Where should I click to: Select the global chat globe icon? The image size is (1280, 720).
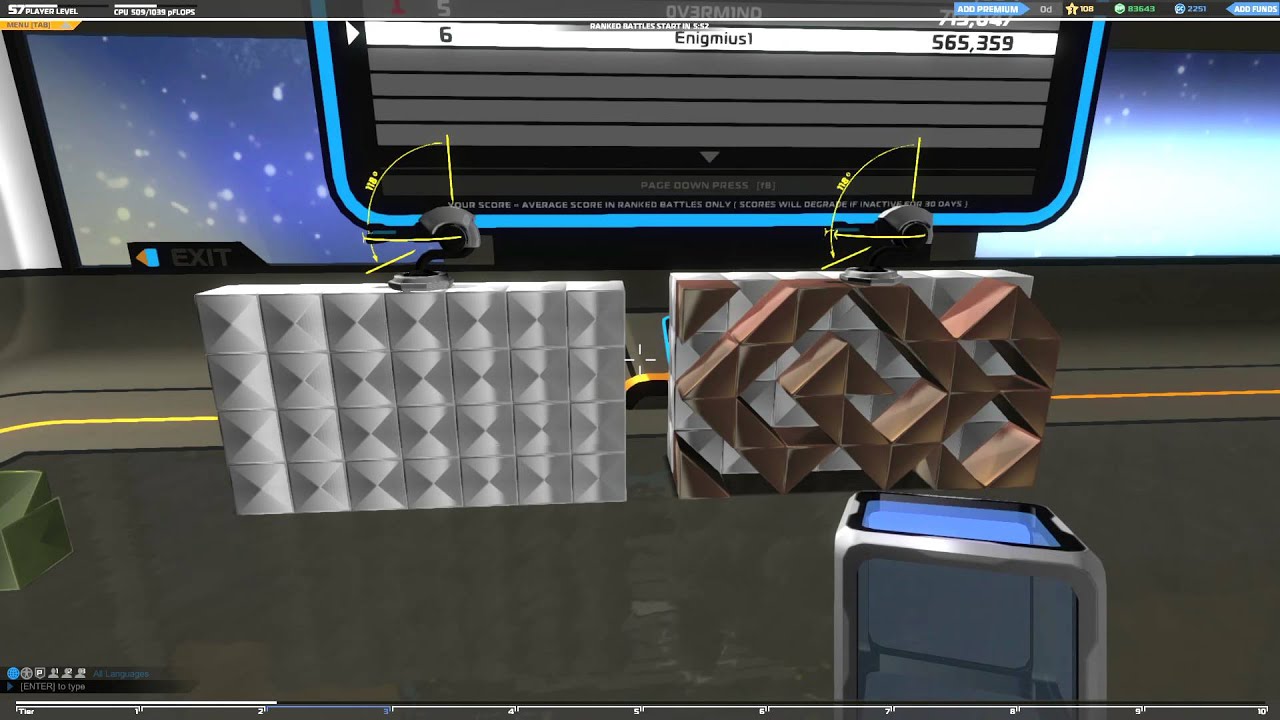(x=13, y=673)
